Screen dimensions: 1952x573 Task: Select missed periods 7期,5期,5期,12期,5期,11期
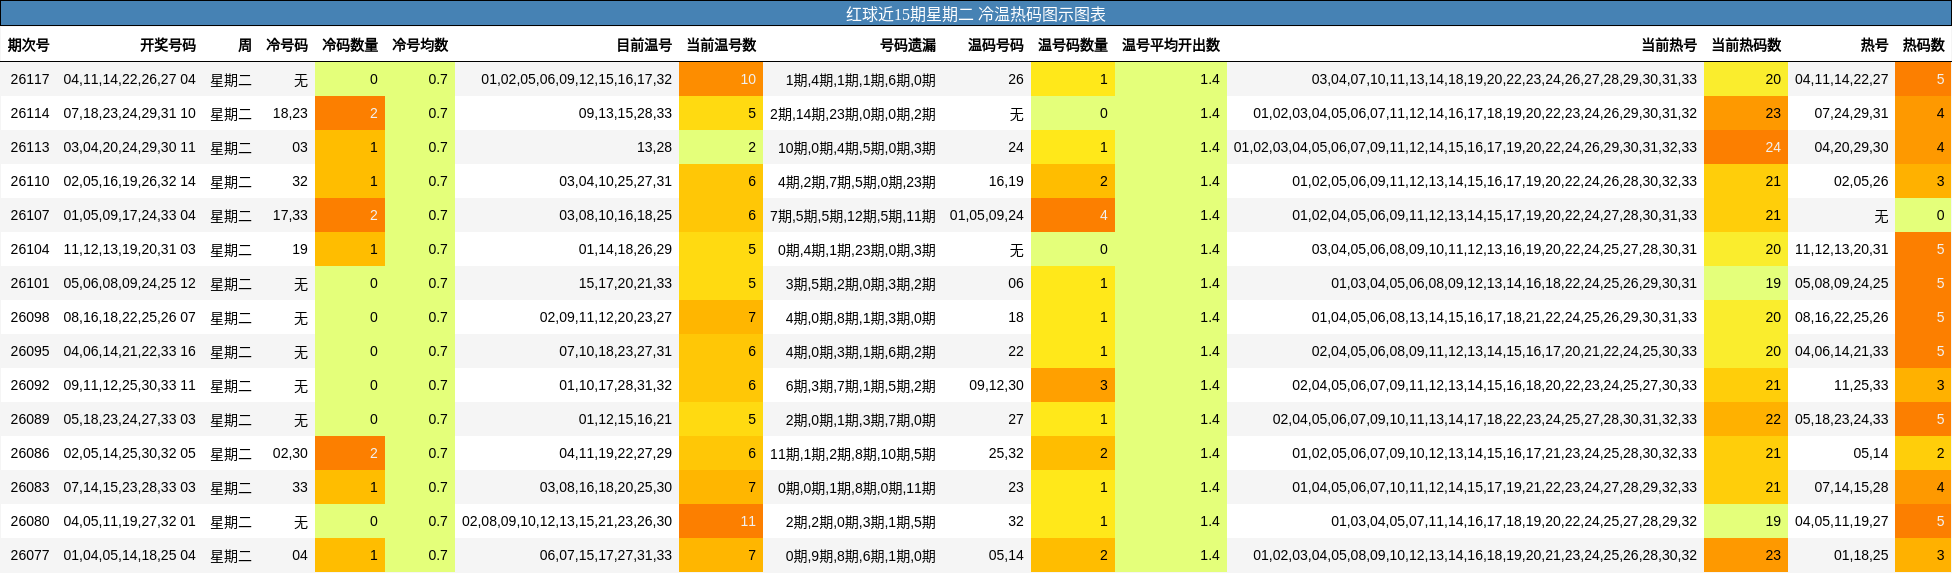coord(853,215)
